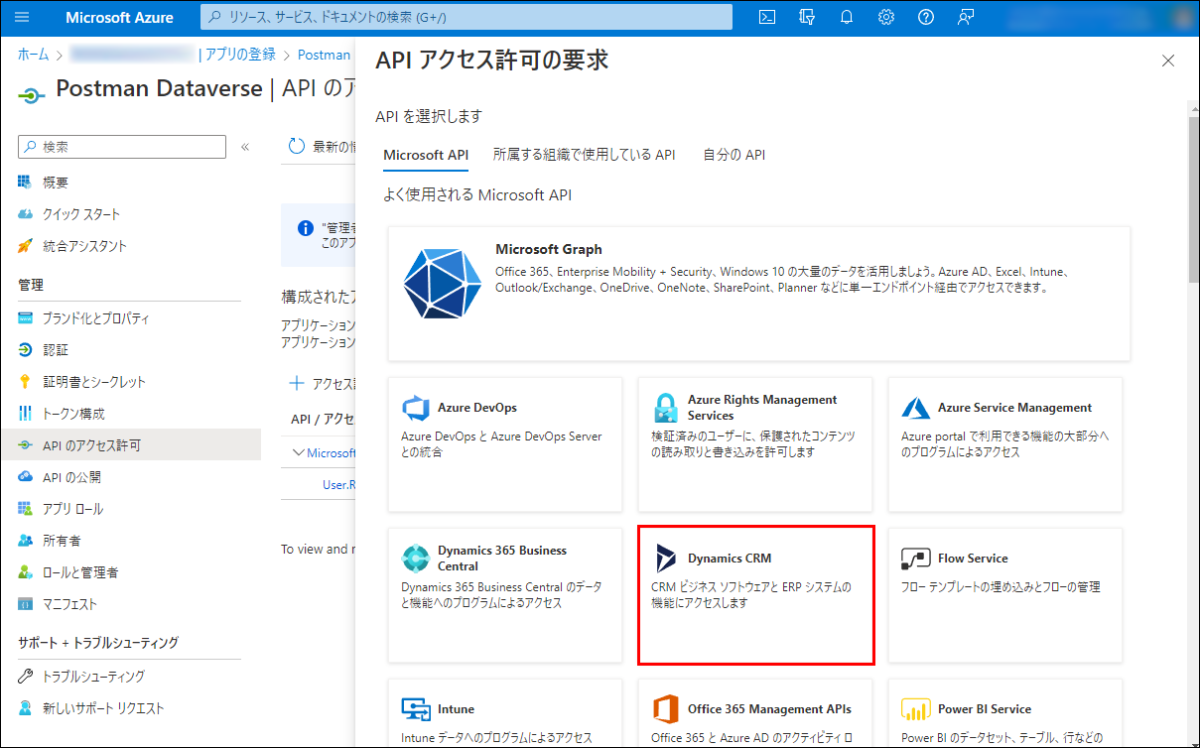Go to the ホーム breadcrumb link
Screen dimensions: 1200x748
coord(33,55)
